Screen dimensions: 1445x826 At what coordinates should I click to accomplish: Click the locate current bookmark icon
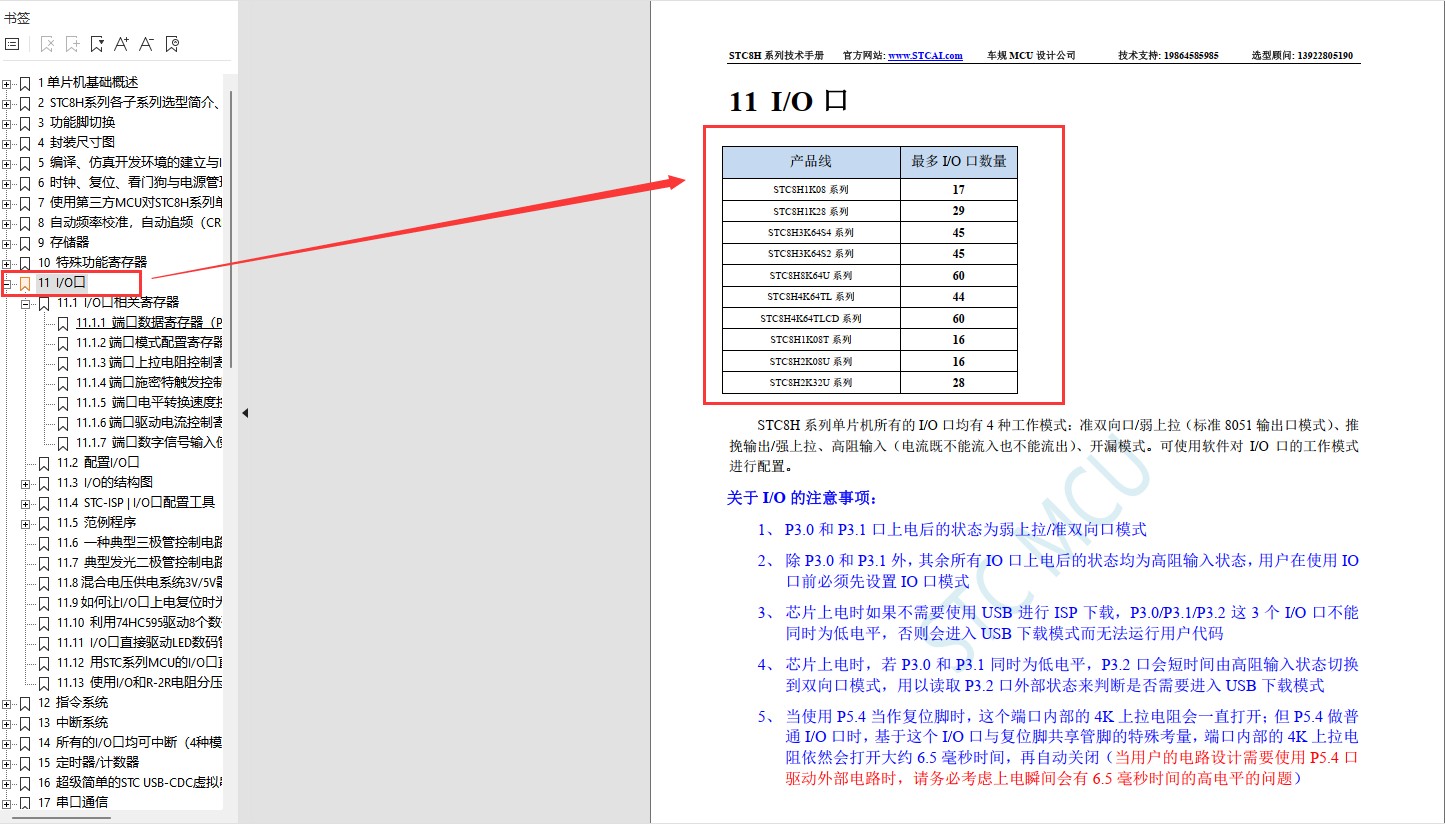172,44
